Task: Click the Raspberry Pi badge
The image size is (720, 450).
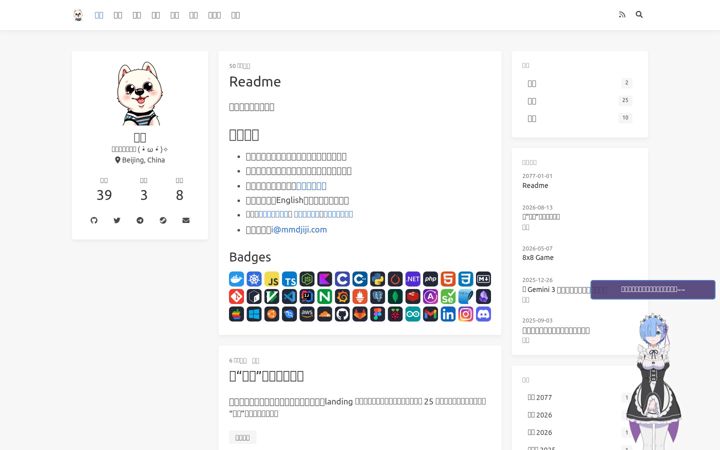Action: pyautogui.click(x=395, y=314)
